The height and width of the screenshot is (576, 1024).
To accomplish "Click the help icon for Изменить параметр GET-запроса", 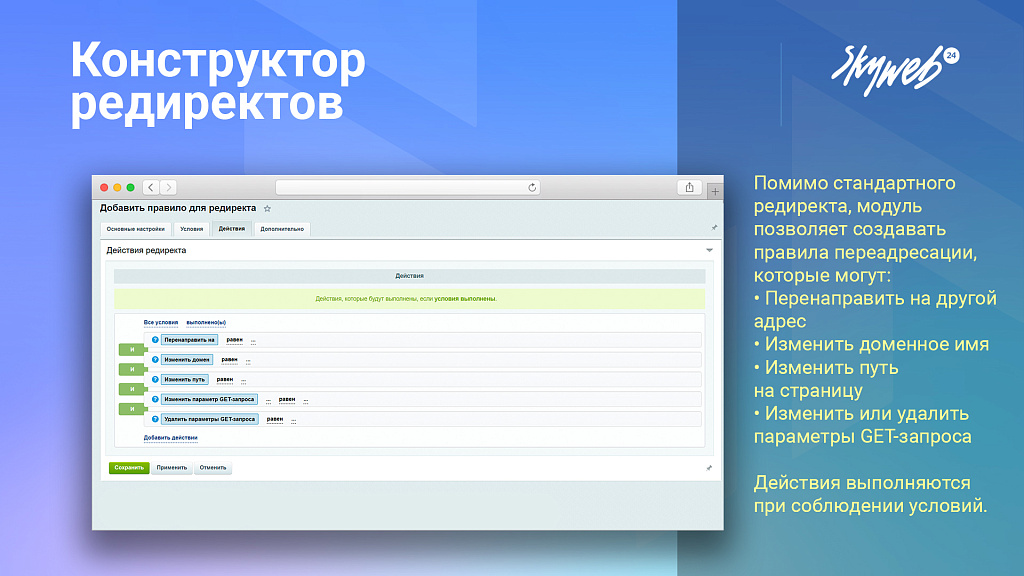I will (153, 399).
